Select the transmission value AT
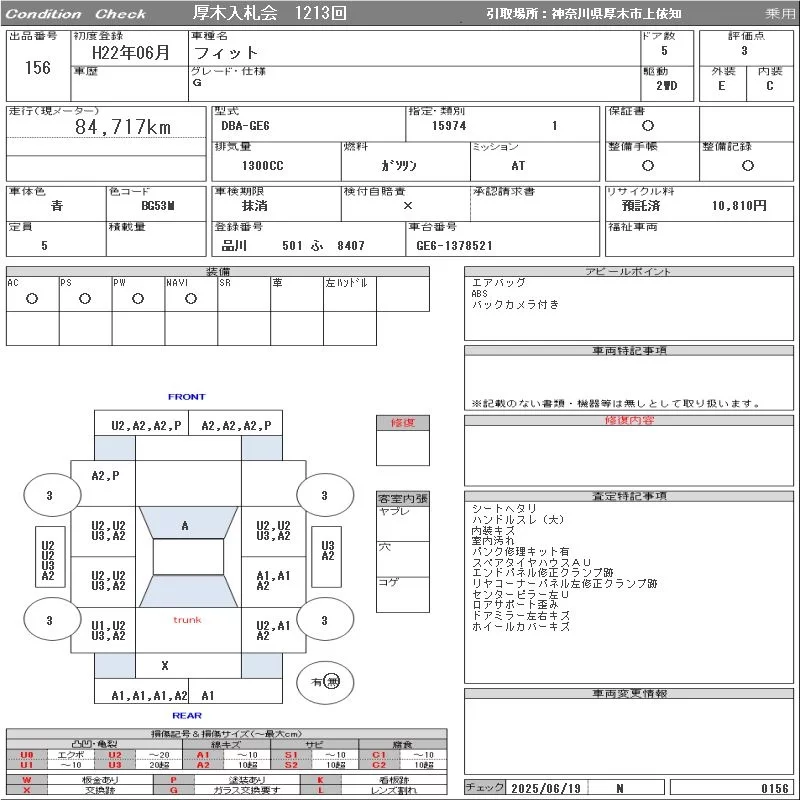This screenshot has height=800, width=800. point(518,165)
